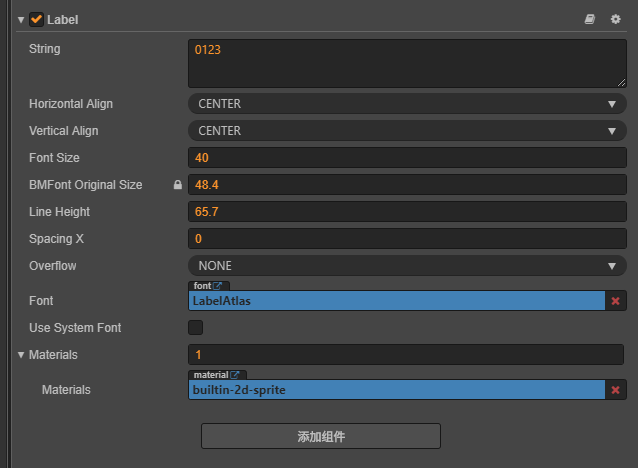Screen dimensions: 638x468
Task: Open the Horizontal Align dropdown
Action: (x=407, y=104)
